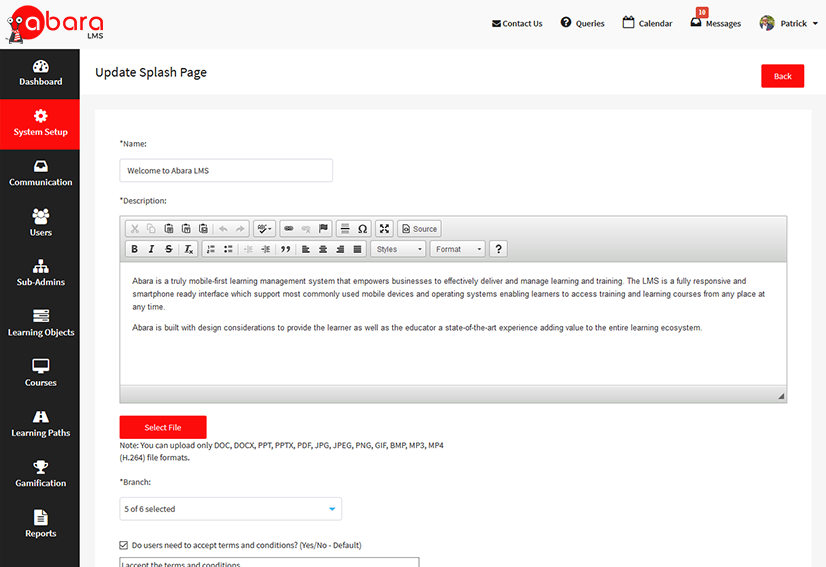Click the Redo arrow icon

click(x=240, y=229)
